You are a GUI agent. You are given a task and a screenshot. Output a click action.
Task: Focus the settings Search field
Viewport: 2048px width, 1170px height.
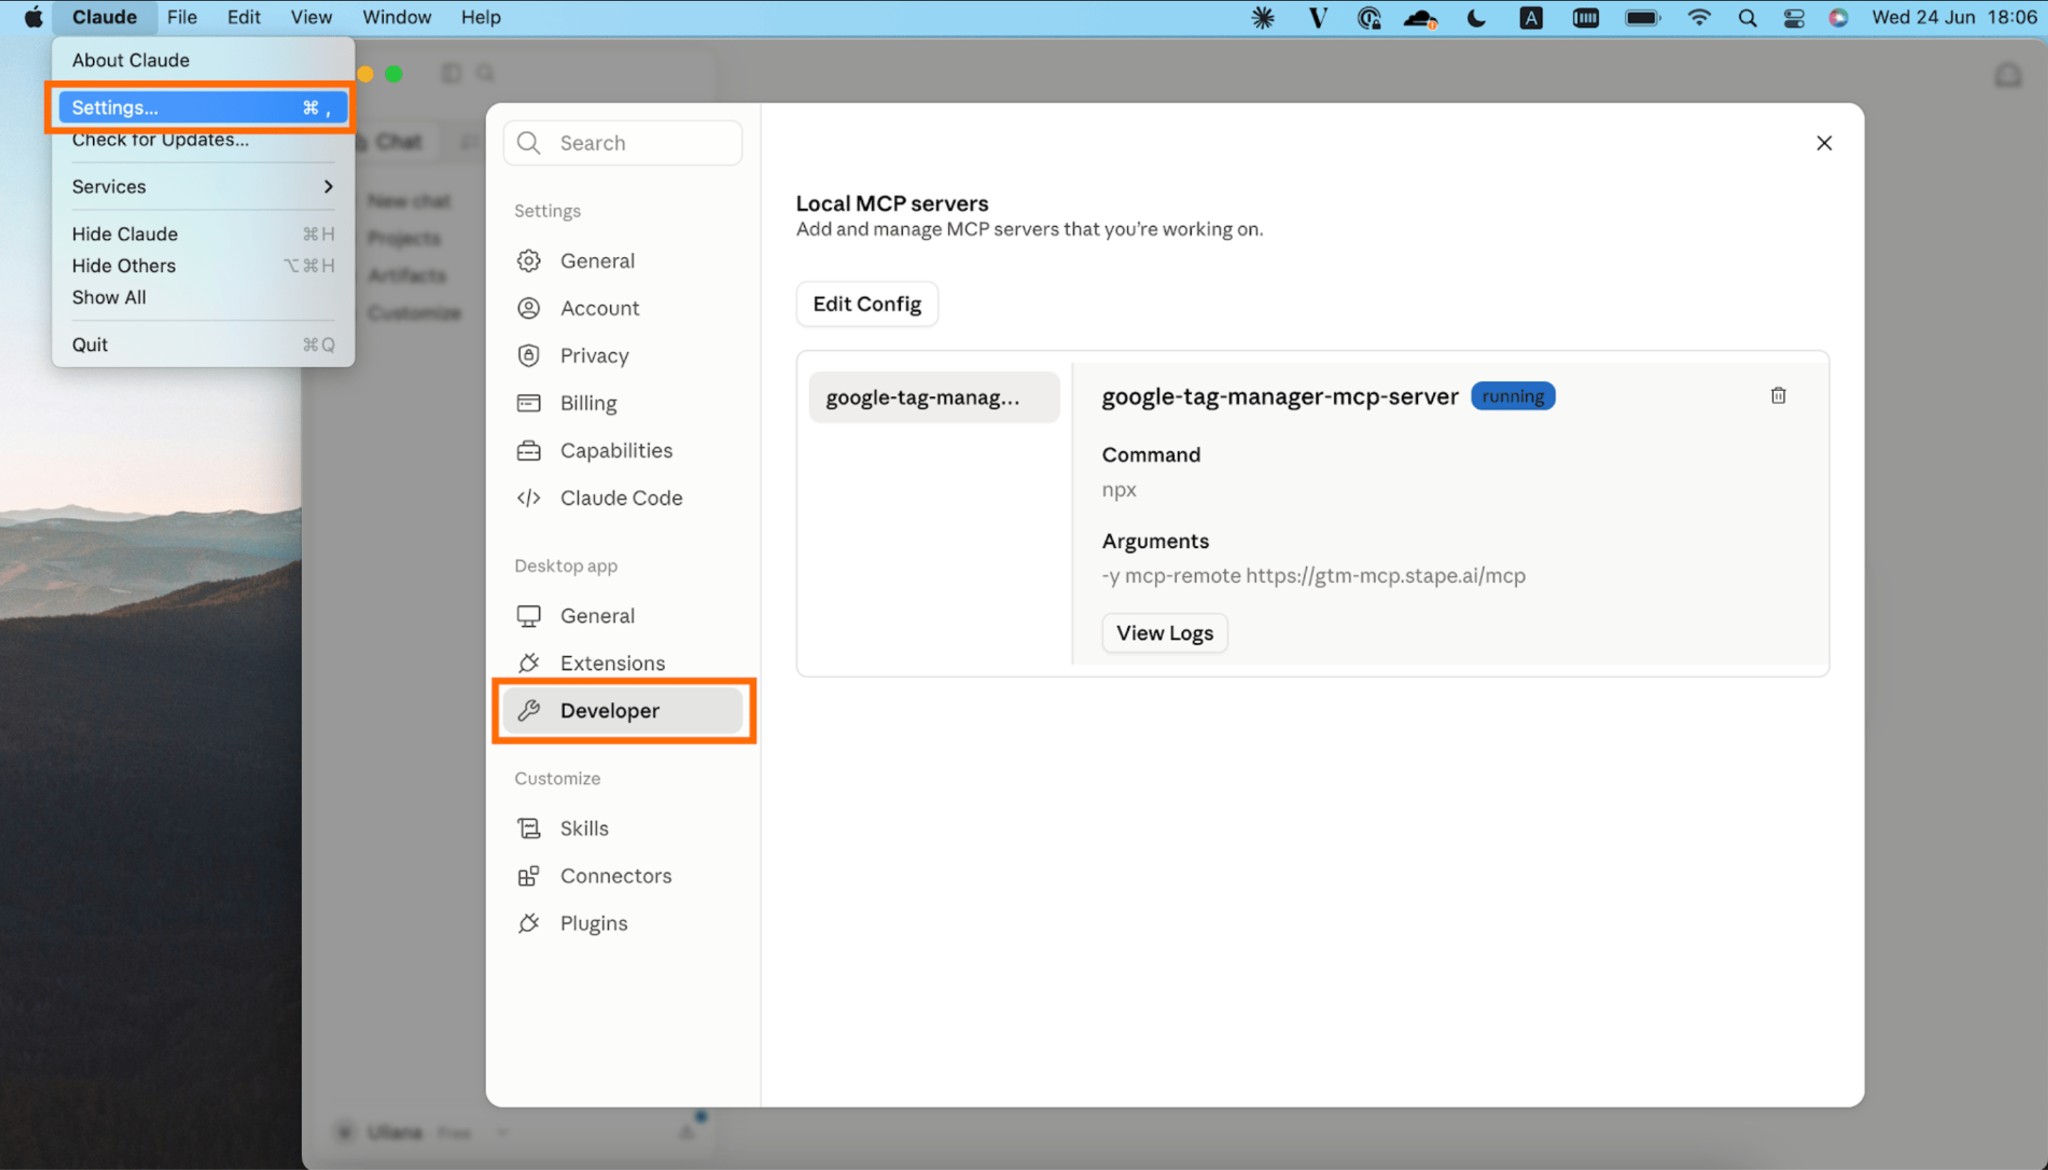point(623,143)
